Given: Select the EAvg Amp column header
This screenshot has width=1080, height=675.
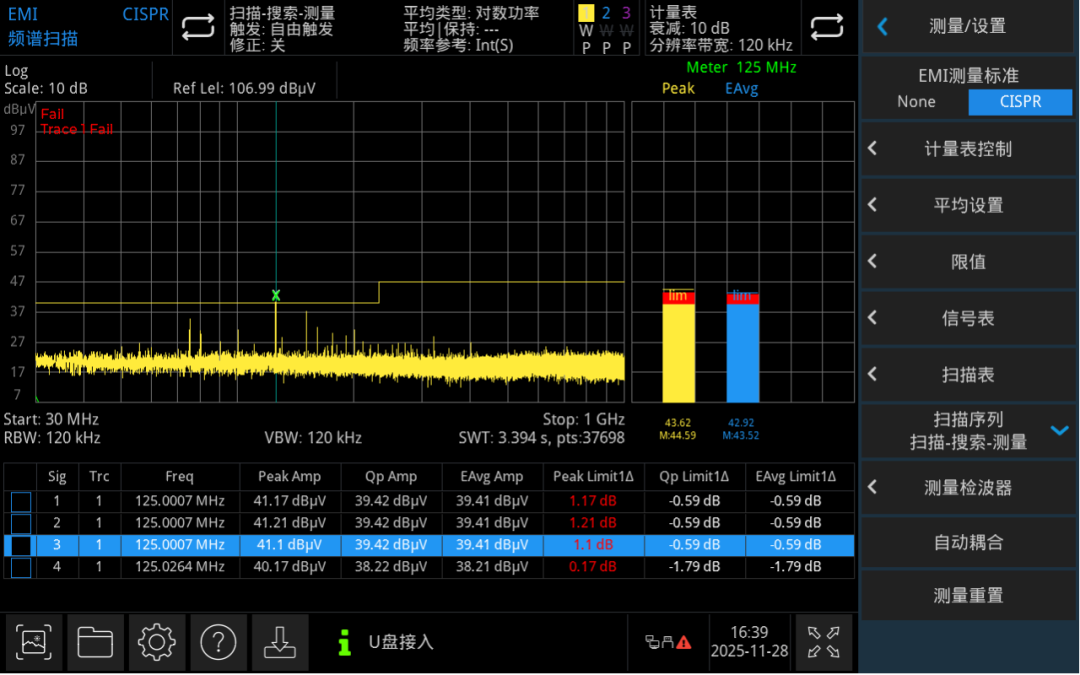Looking at the screenshot, I should click(x=492, y=477).
